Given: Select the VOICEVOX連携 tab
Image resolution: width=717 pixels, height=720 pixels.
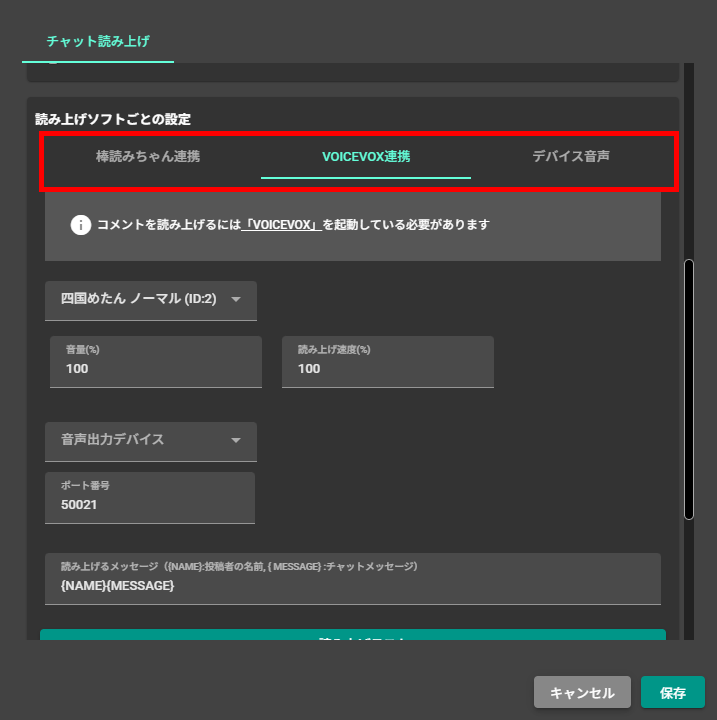Looking at the screenshot, I should point(366,157).
